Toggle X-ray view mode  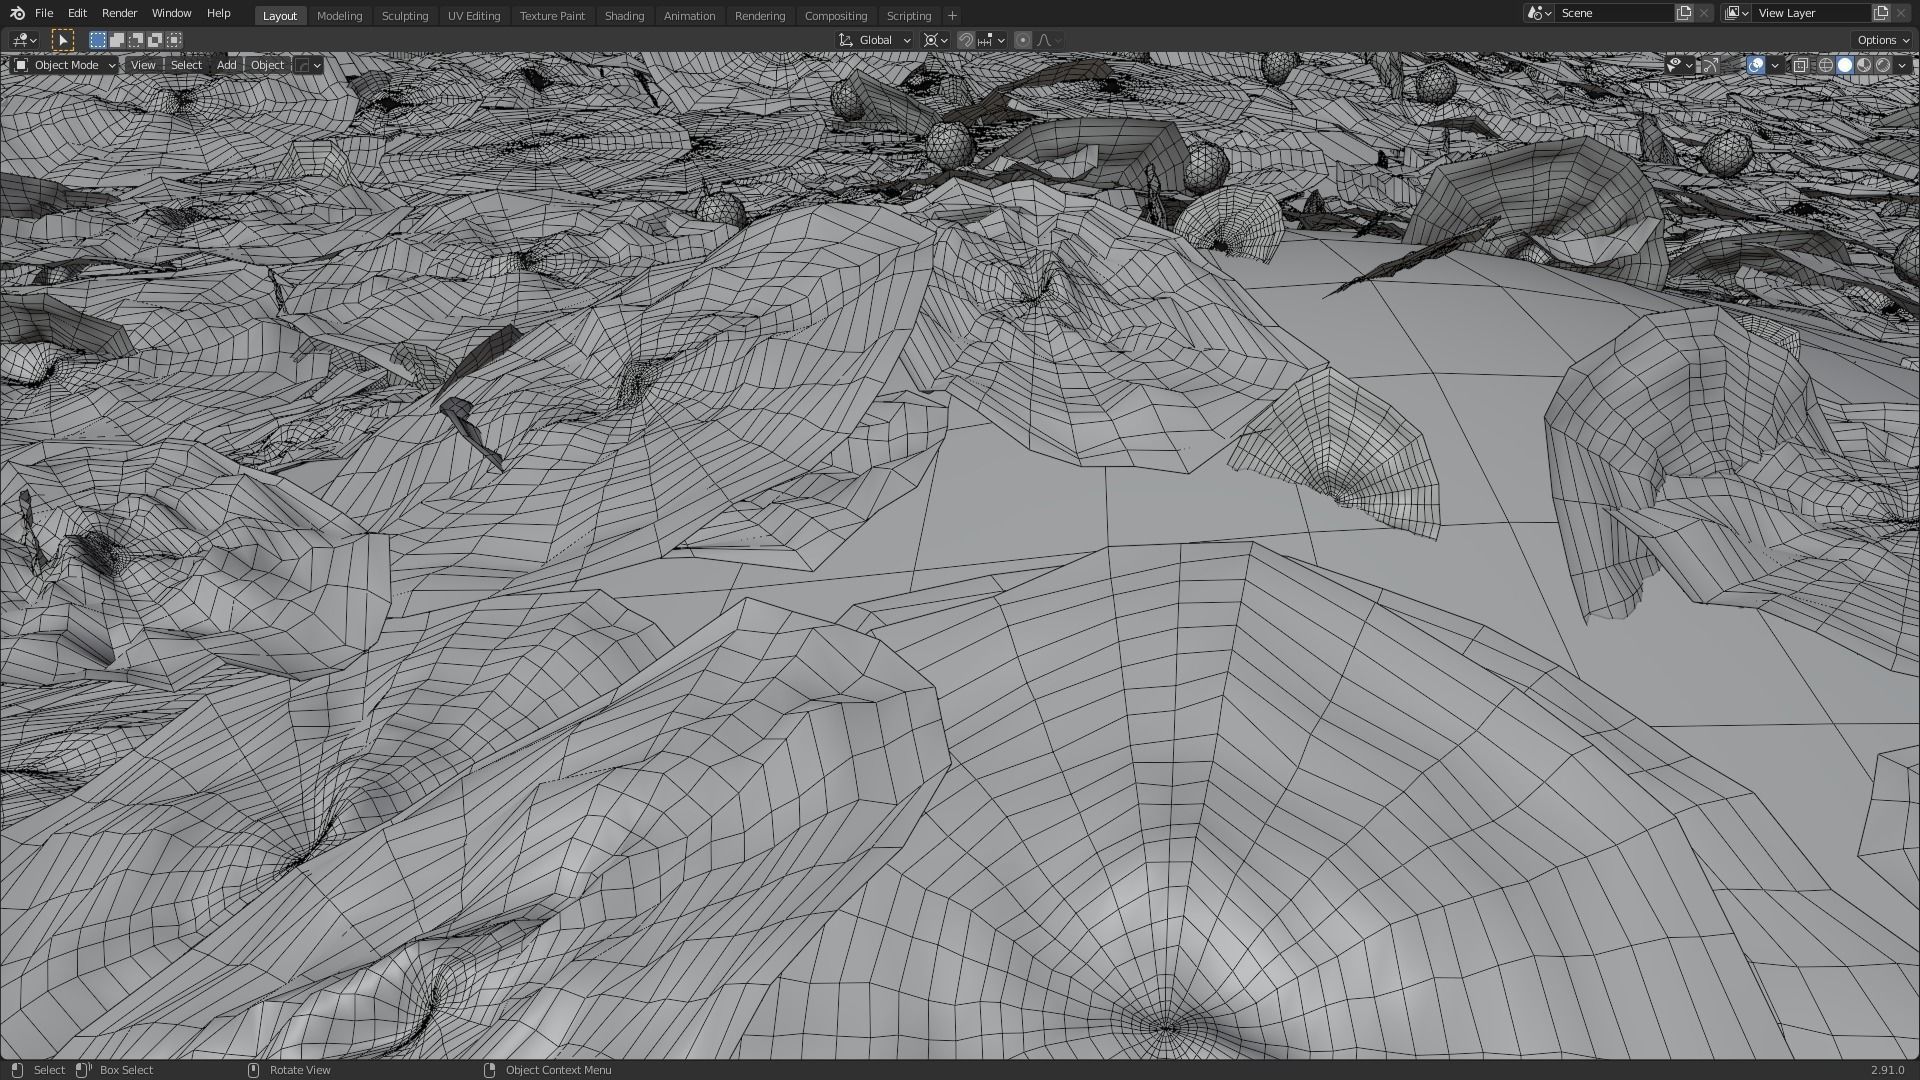pos(1800,65)
